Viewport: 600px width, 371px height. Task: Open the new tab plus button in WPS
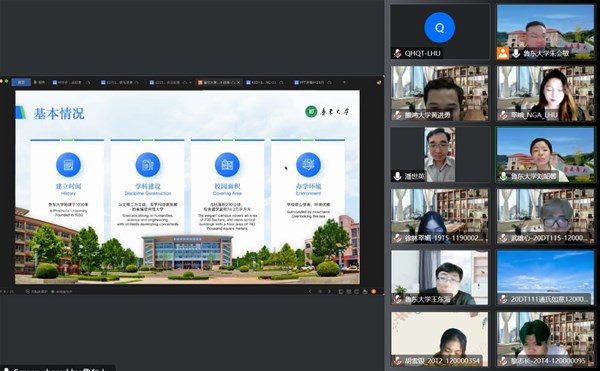pyautogui.click(x=344, y=82)
